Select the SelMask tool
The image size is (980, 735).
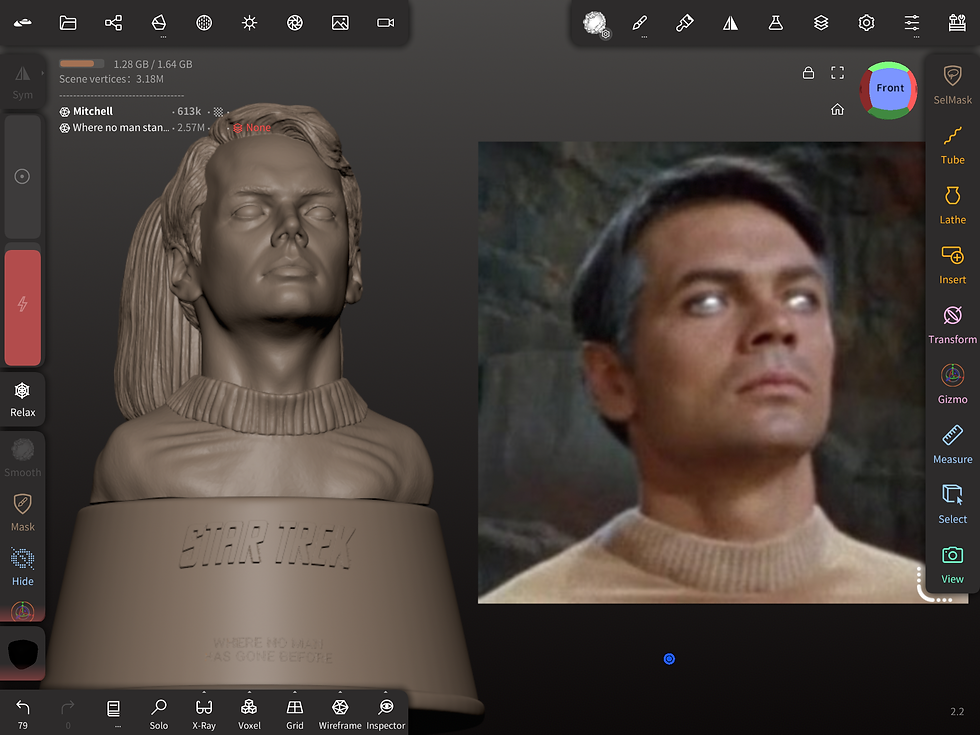click(x=952, y=84)
